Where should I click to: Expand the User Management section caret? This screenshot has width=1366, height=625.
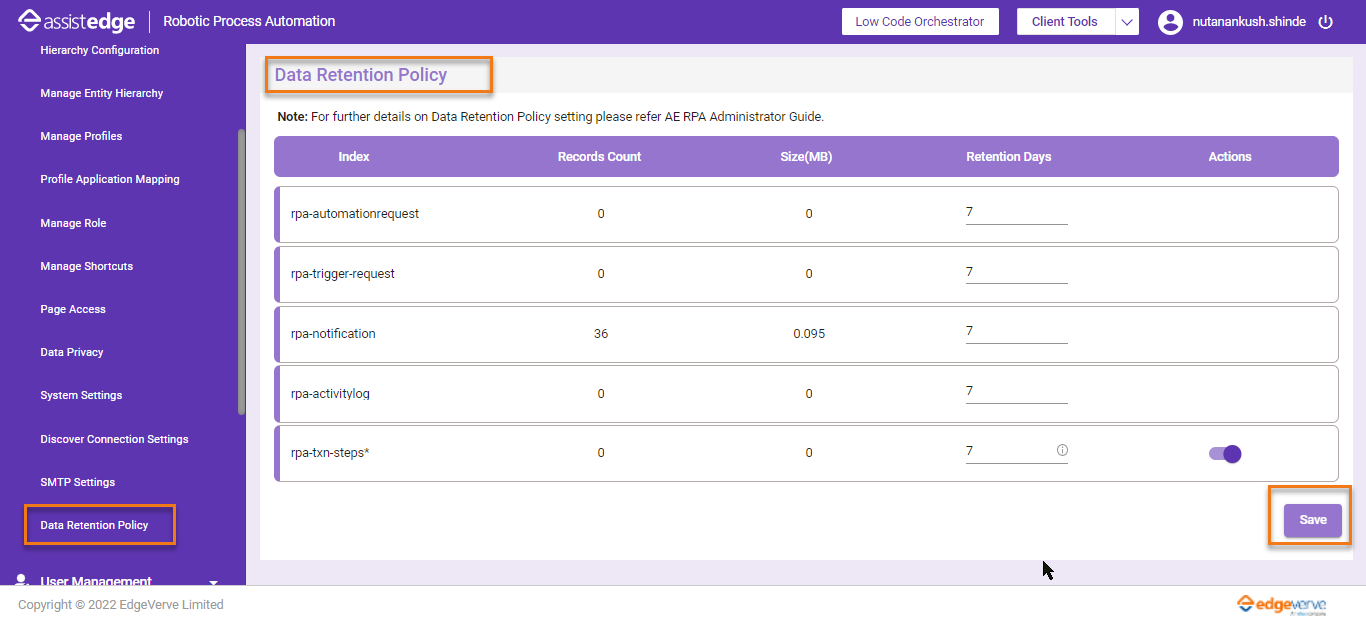point(213,582)
